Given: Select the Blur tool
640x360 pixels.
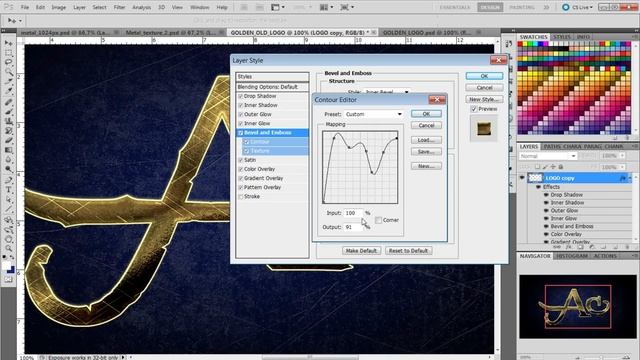Looking at the screenshot, I should tap(9, 160).
